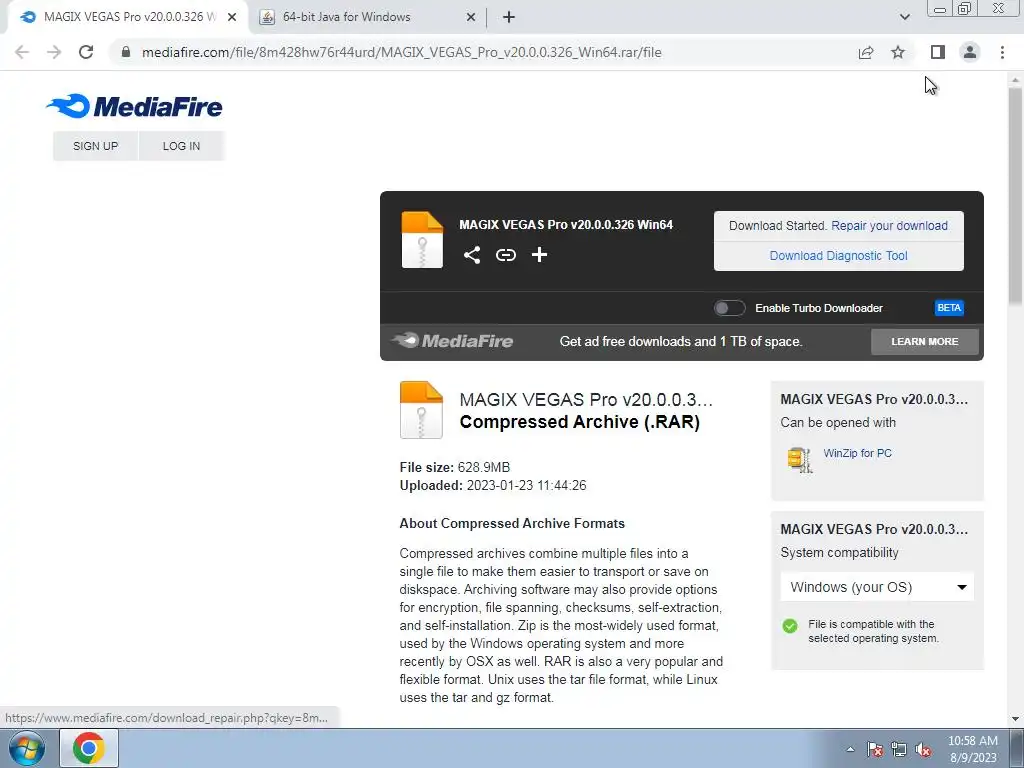This screenshot has width=1024, height=768.
Task: Click the 'Compressed Archive (.RAR)' heading
Action: coord(579,422)
